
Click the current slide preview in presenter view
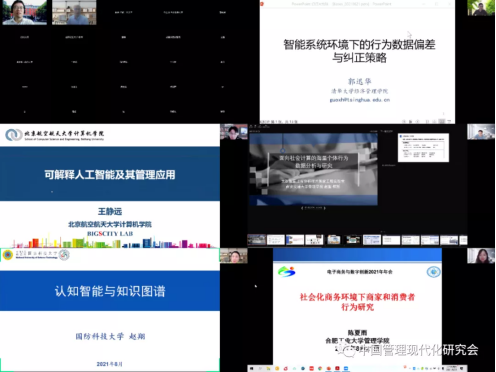[313, 169]
